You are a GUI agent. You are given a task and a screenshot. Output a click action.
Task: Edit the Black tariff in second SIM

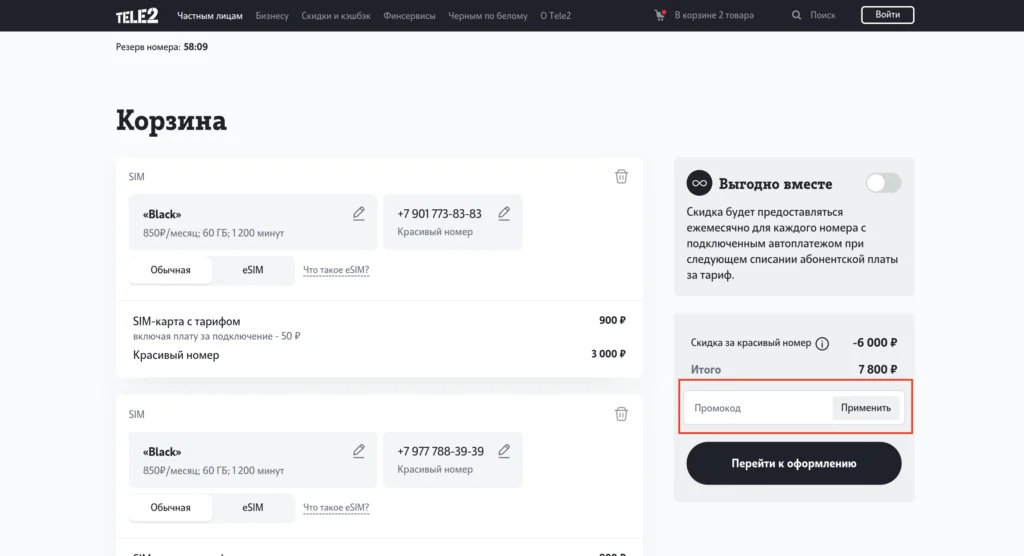359,451
